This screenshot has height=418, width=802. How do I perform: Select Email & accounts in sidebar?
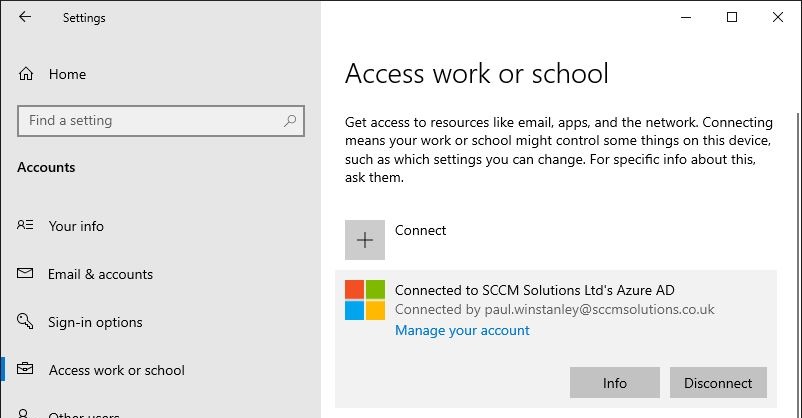coord(100,274)
